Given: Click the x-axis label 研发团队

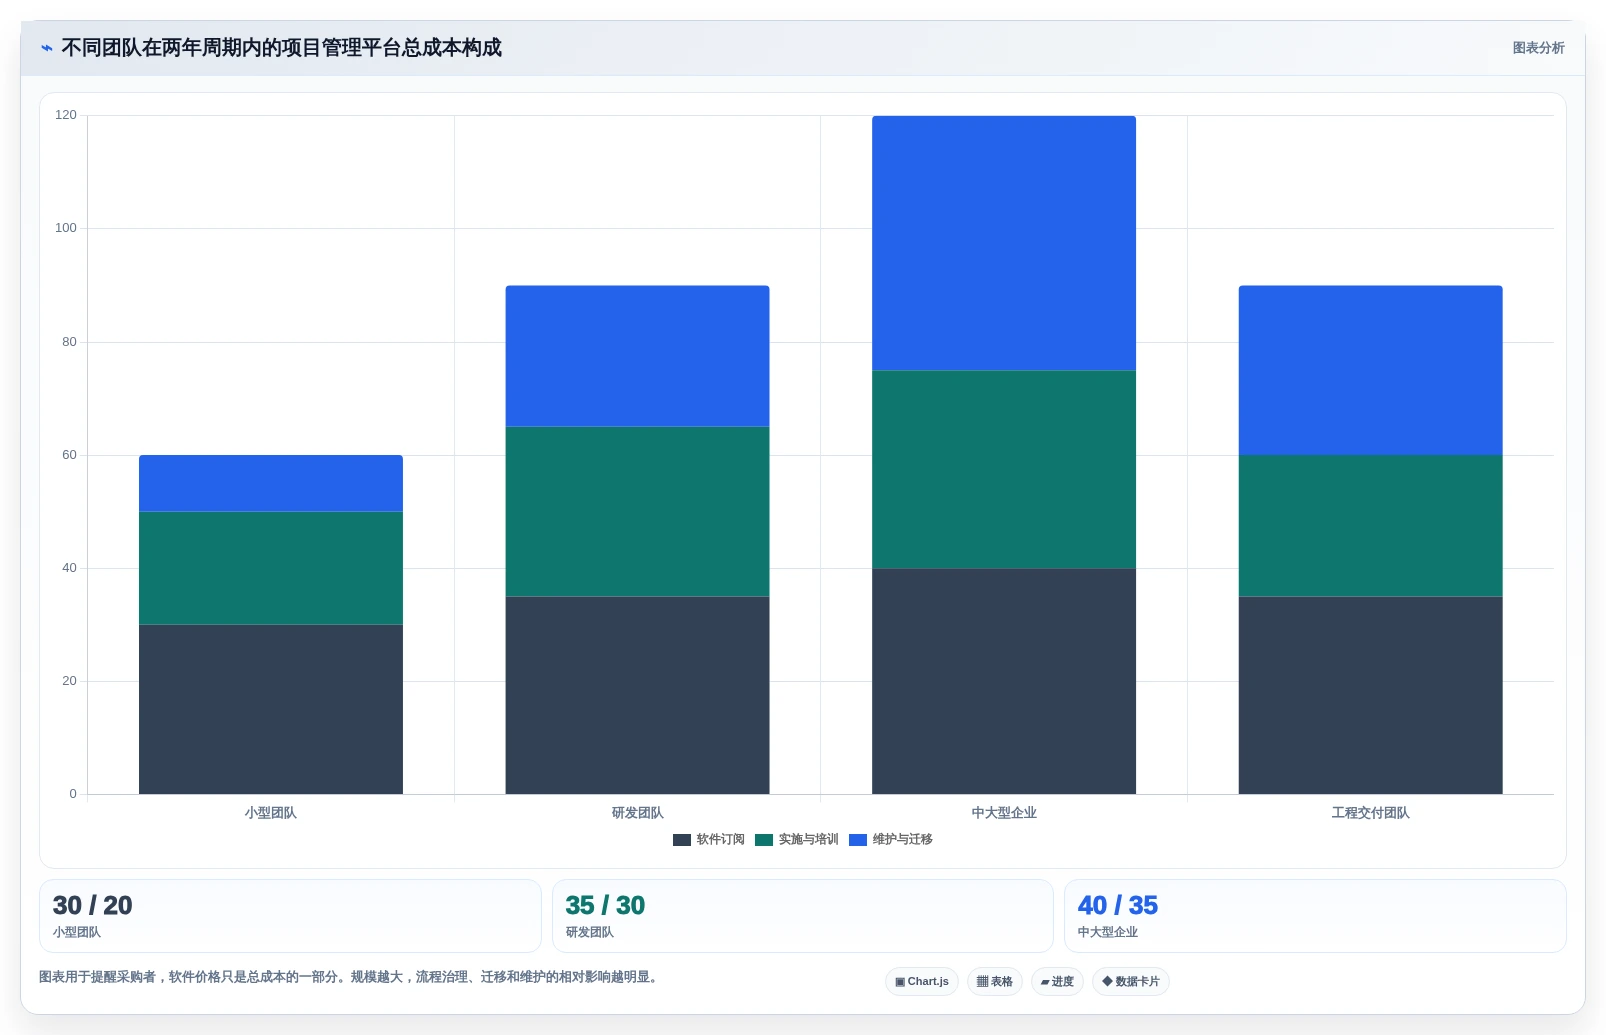Looking at the screenshot, I should 637,813.
